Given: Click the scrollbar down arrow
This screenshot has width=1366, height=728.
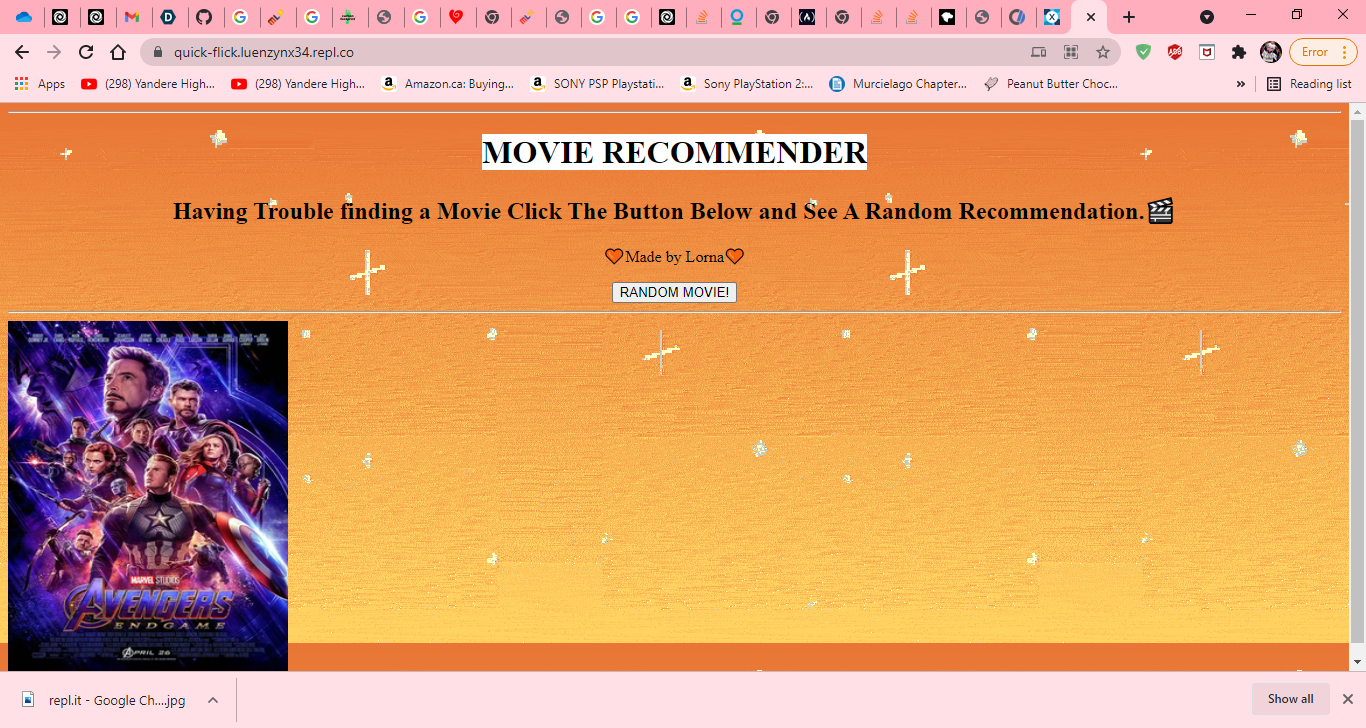Looking at the screenshot, I should pos(1357,662).
